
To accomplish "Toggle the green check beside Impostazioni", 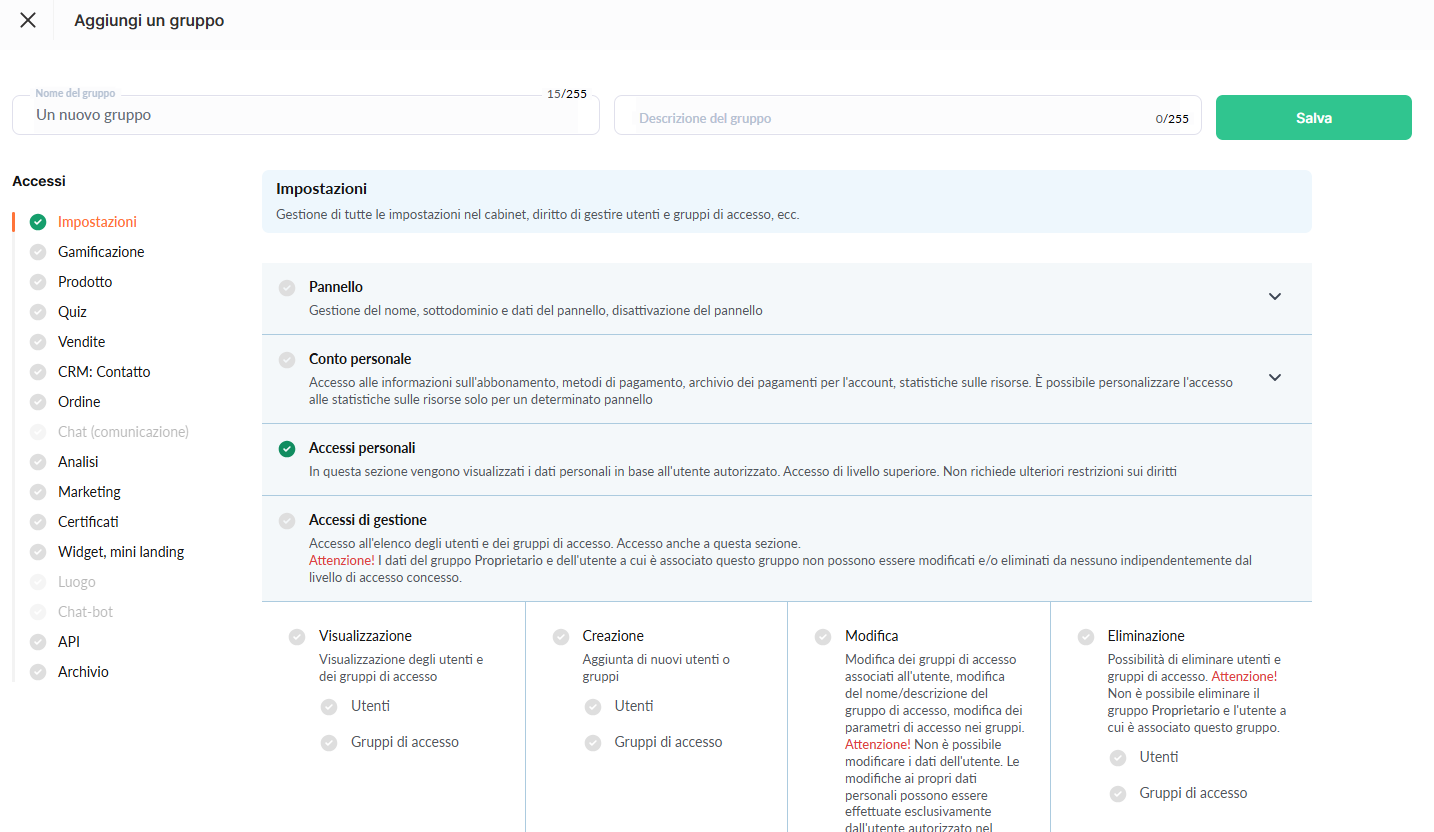I will (x=38, y=222).
